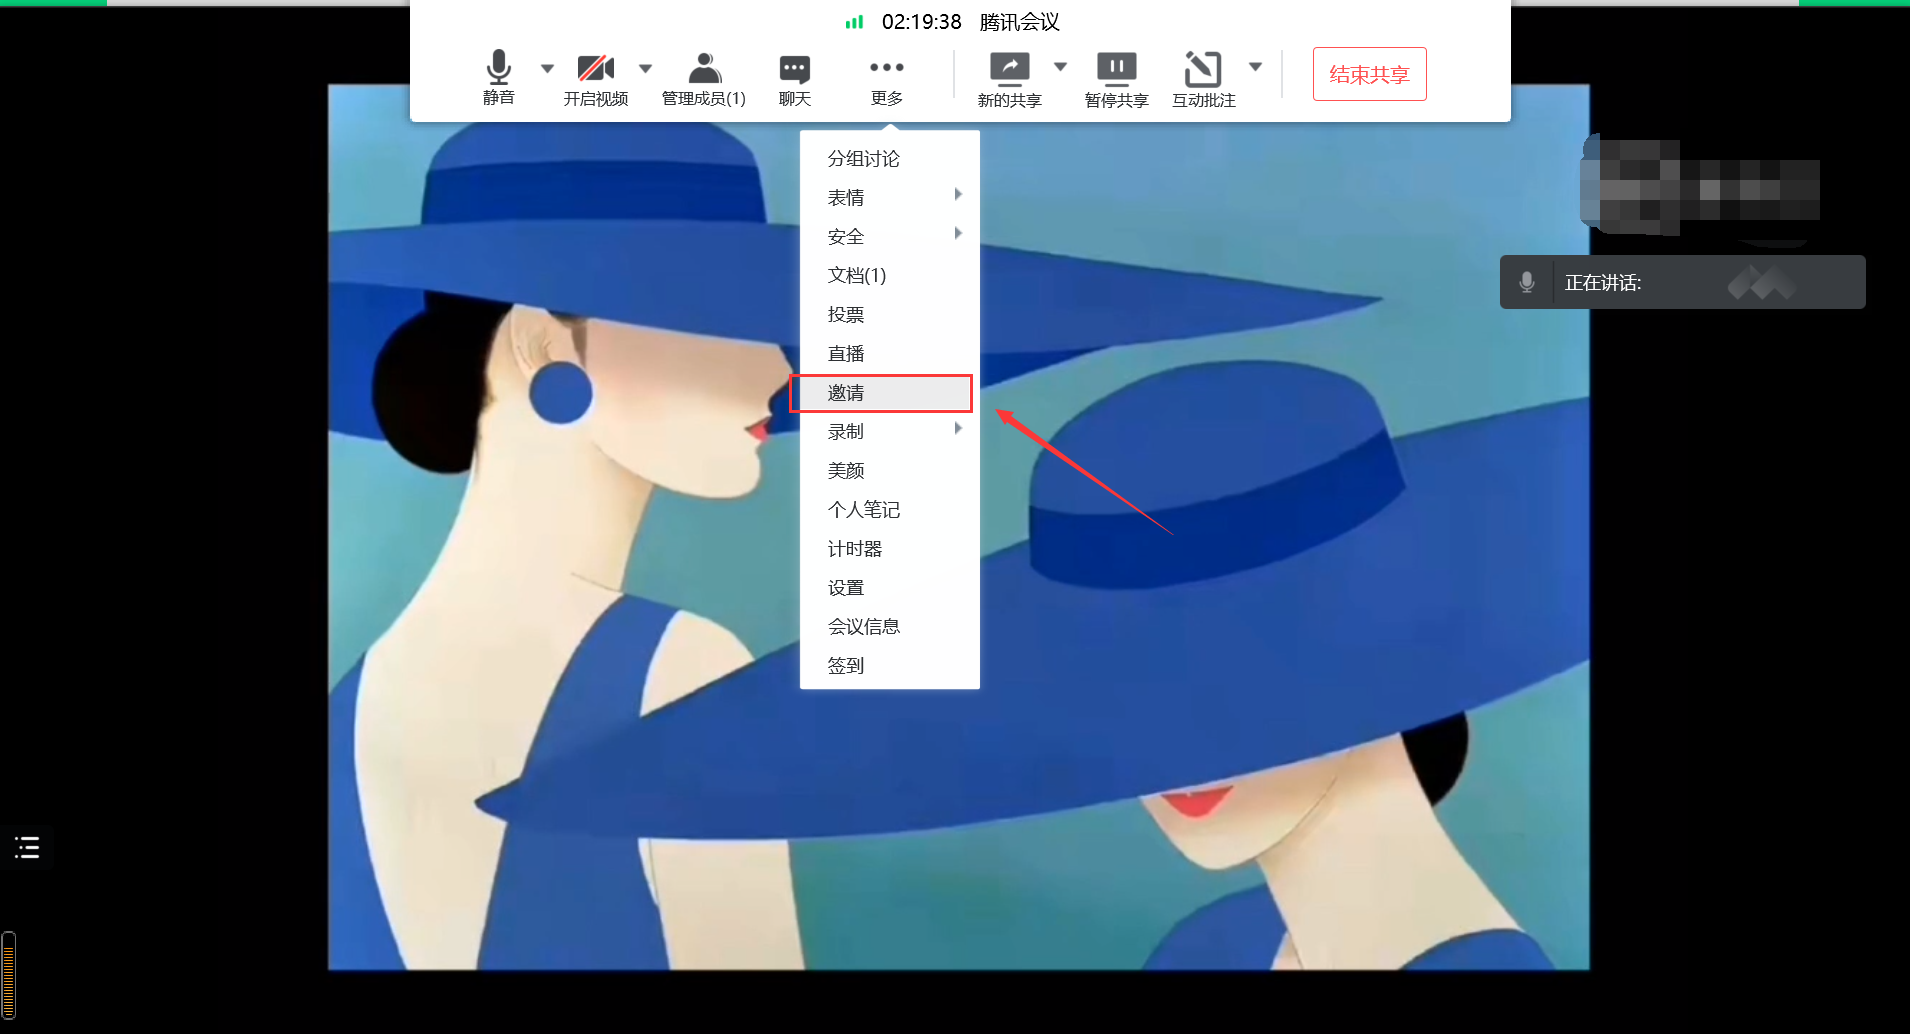The width and height of the screenshot is (1910, 1034).
Task: Open 个人笔记 from the menu
Action: 889,509
